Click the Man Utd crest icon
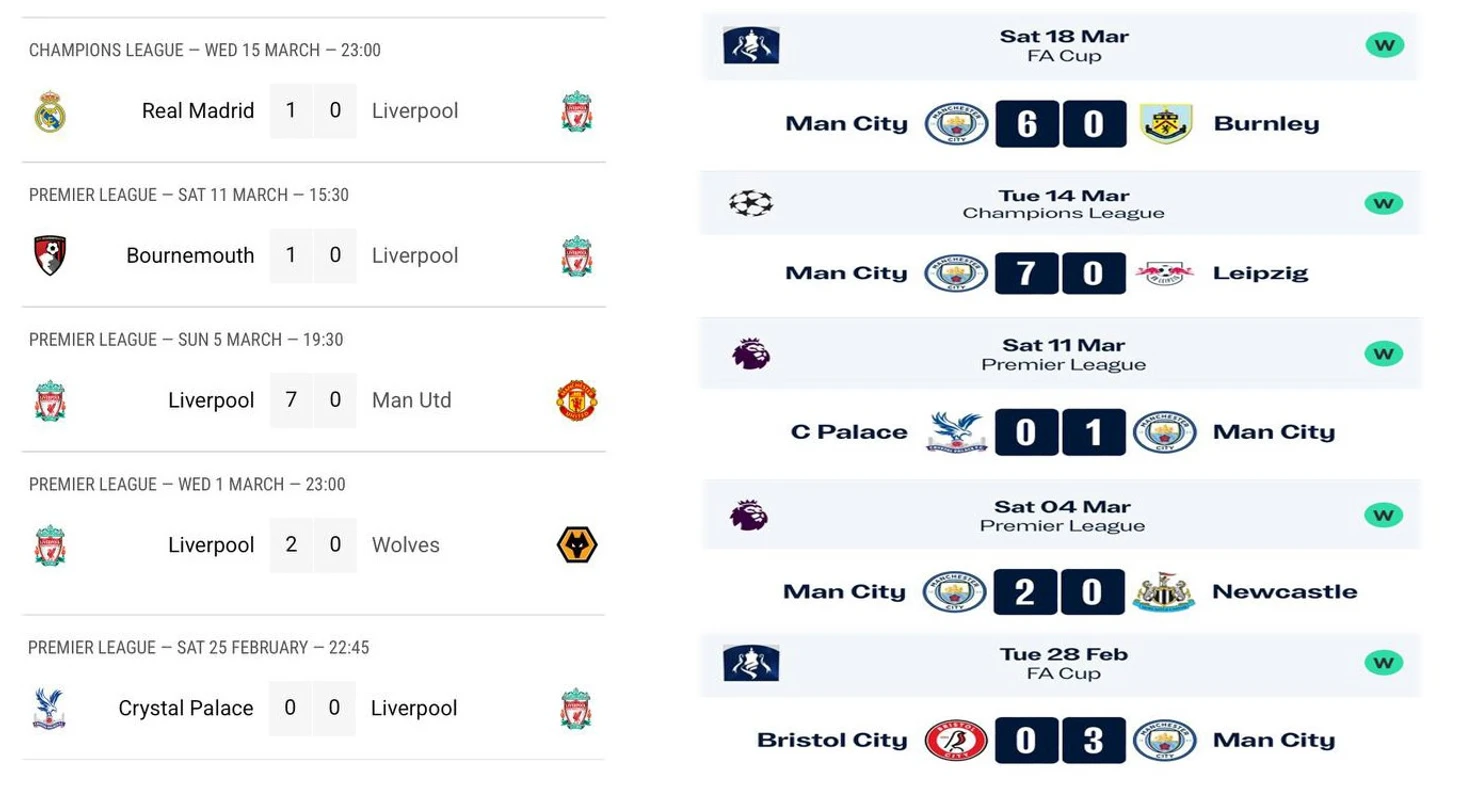 [577, 400]
